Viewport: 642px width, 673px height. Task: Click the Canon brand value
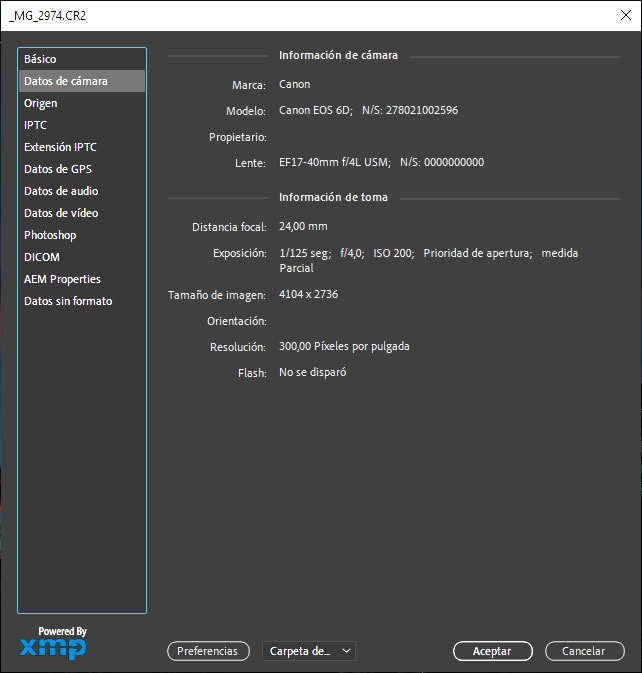click(294, 84)
